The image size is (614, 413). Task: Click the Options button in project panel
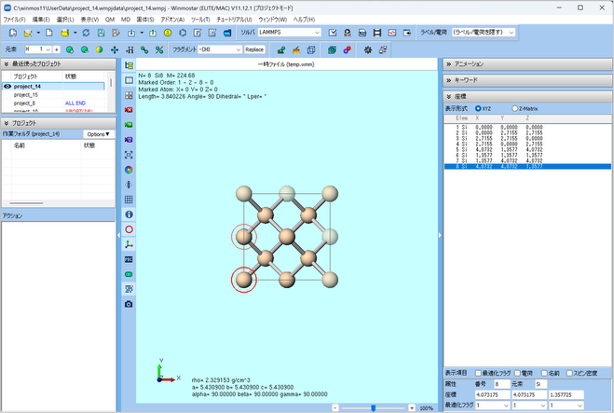click(98, 133)
